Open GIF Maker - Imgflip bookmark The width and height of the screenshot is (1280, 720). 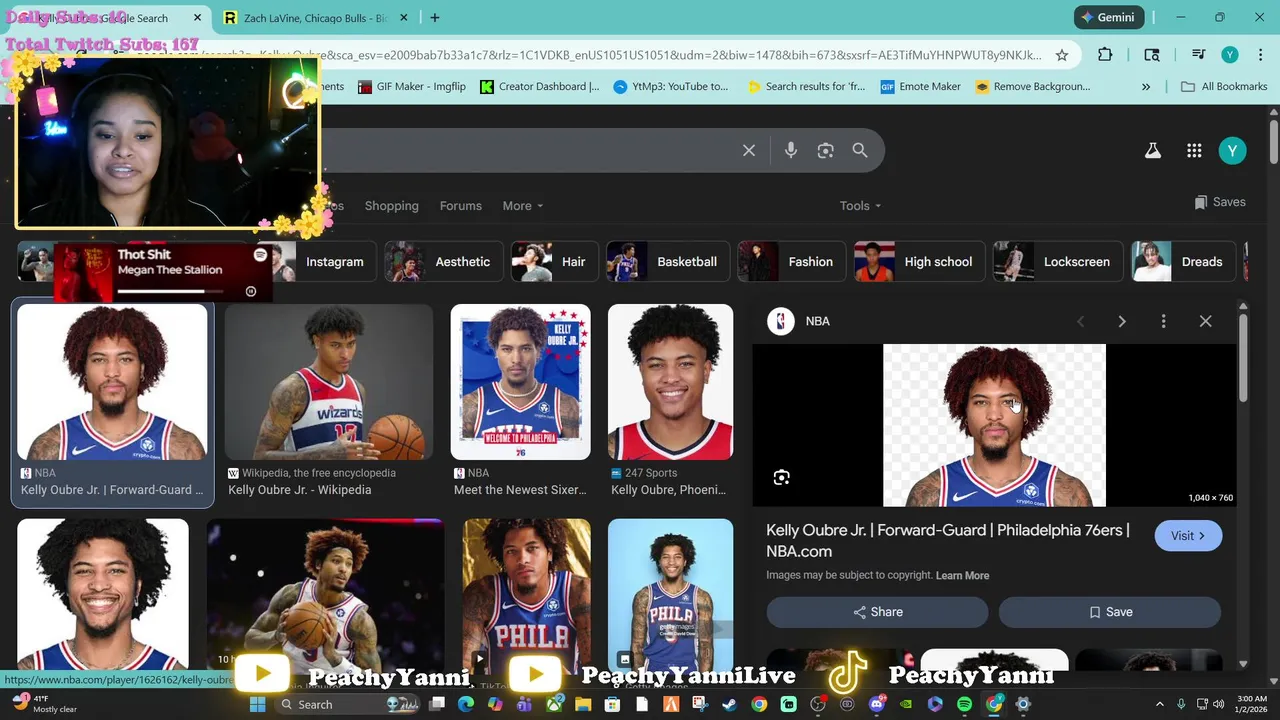(x=411, y=87)
